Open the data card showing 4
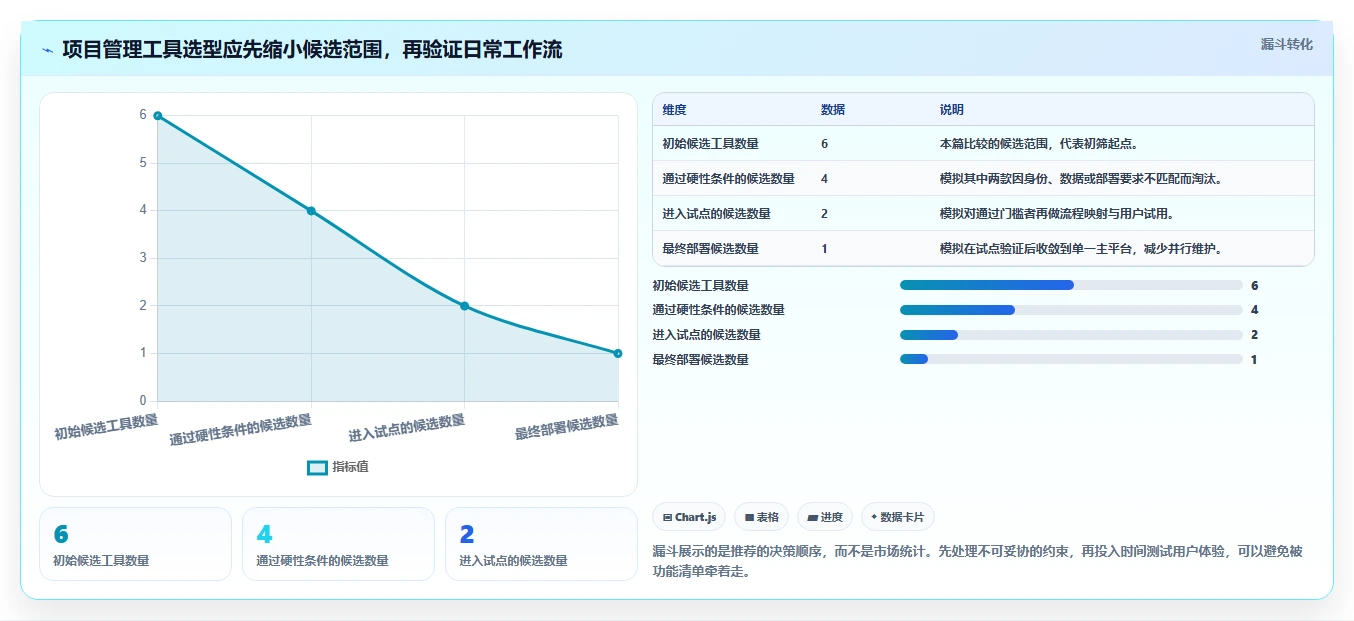The height and width of the screenshot is (621, 1354). pyautogui.click(x=338, y=544)
